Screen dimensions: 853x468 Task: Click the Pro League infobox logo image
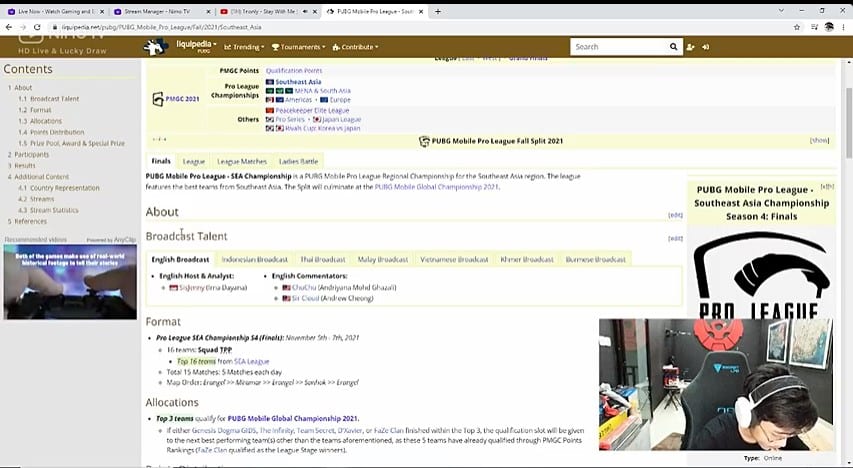pos(762,275)
